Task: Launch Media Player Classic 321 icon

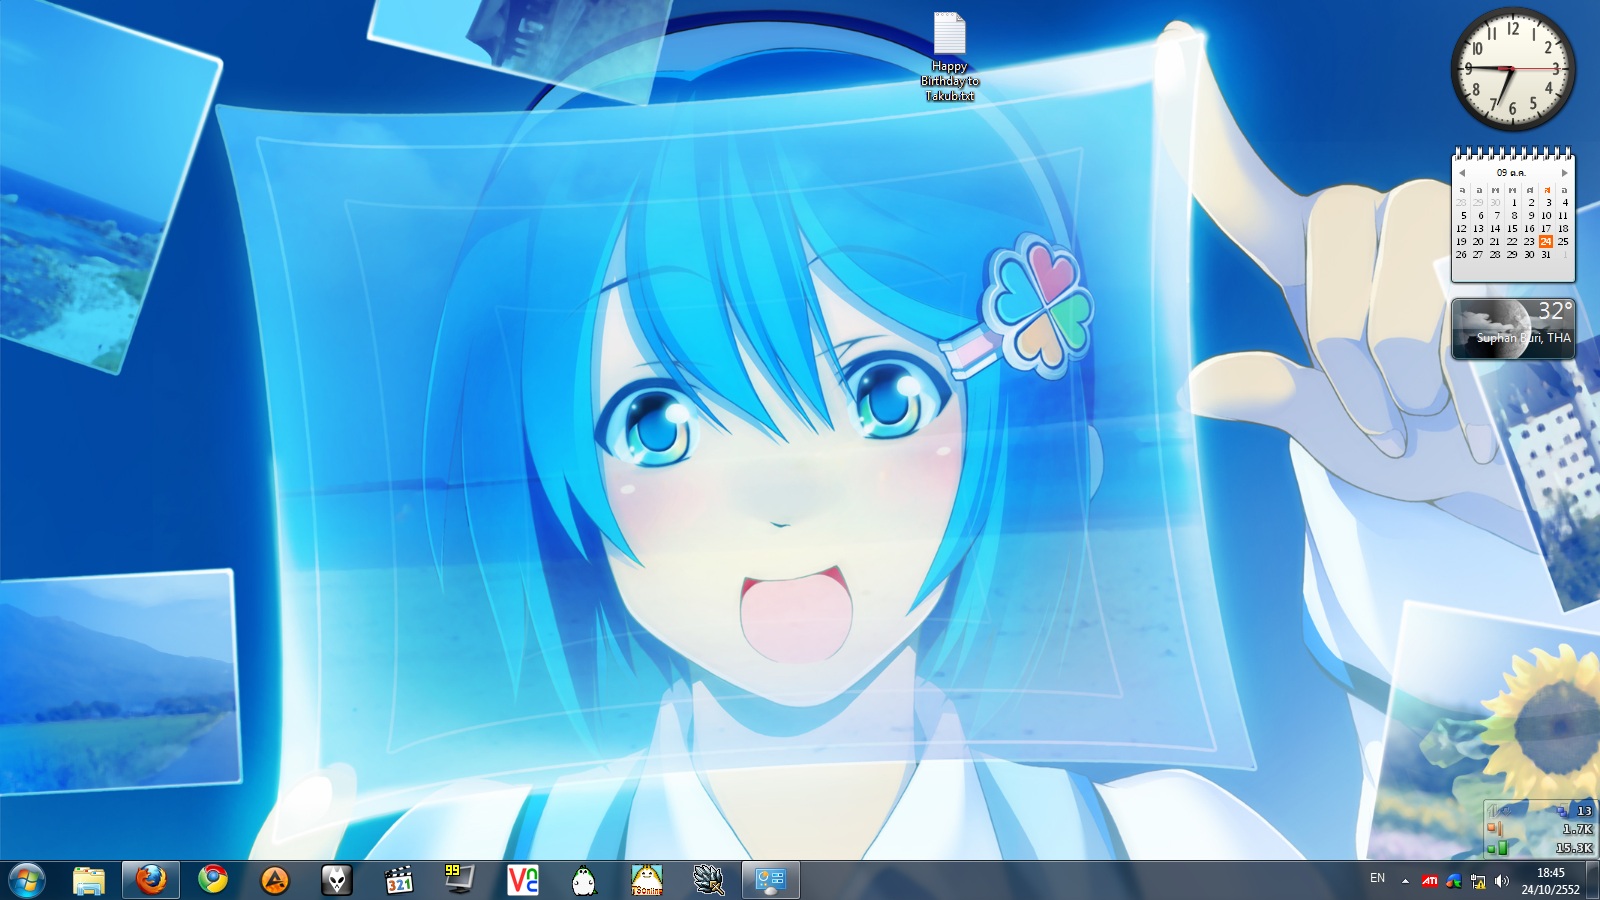Action: pos(399,880)
